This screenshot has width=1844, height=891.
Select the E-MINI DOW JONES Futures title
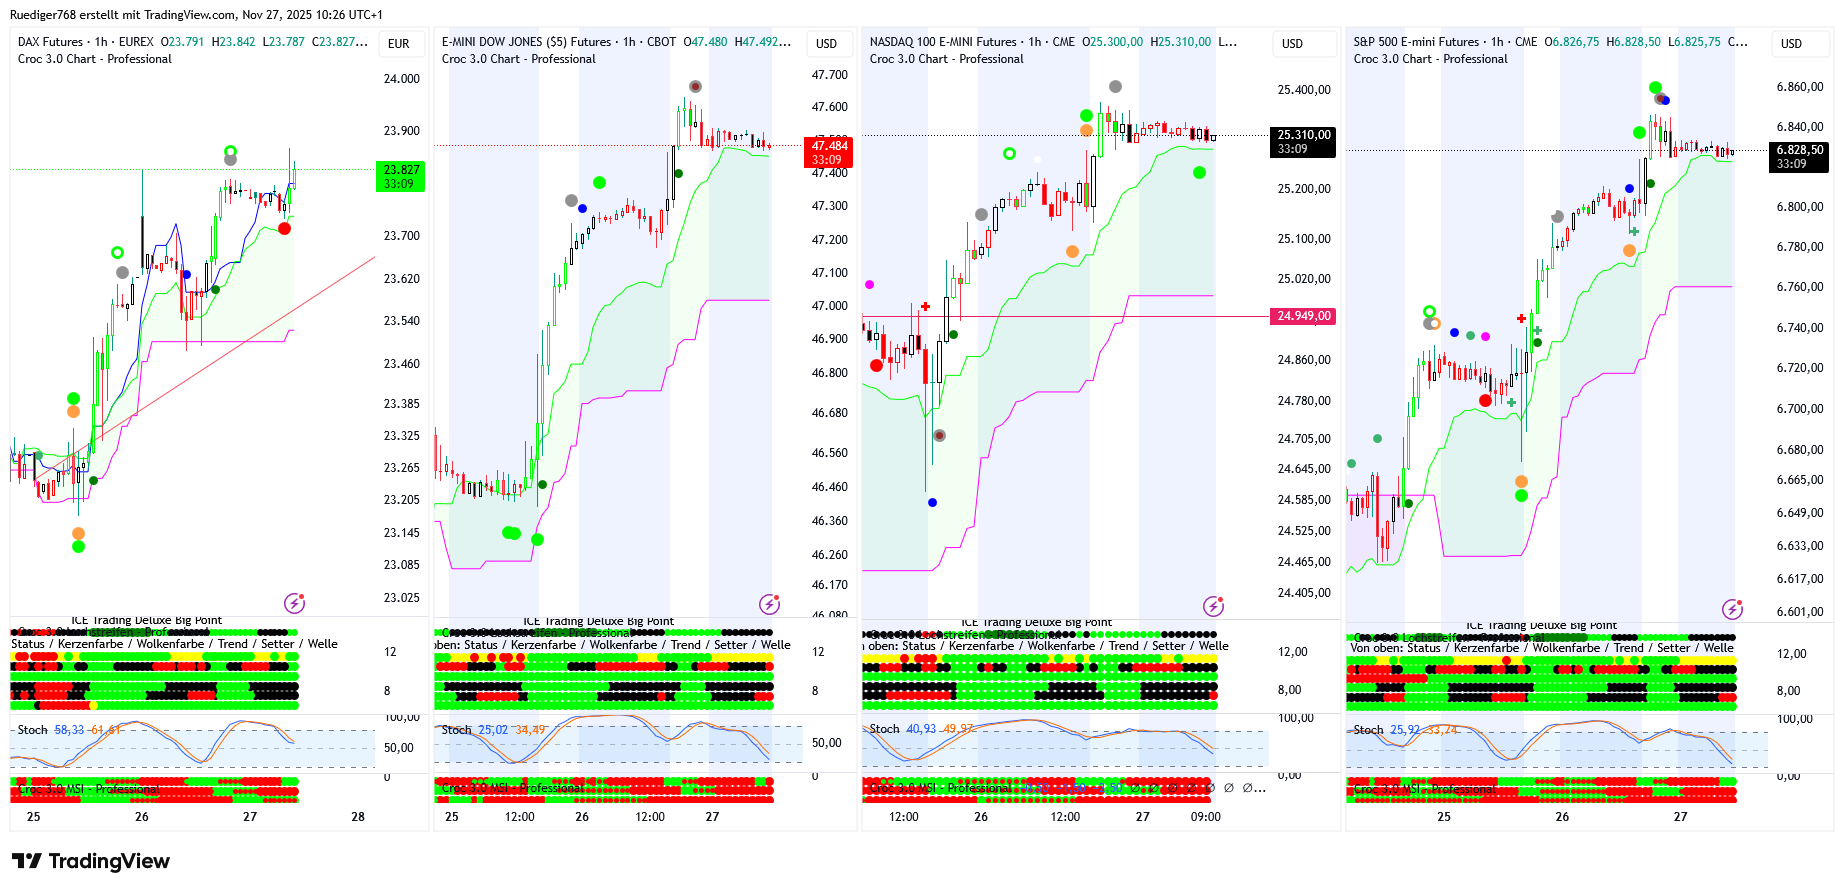pos(526,42)
